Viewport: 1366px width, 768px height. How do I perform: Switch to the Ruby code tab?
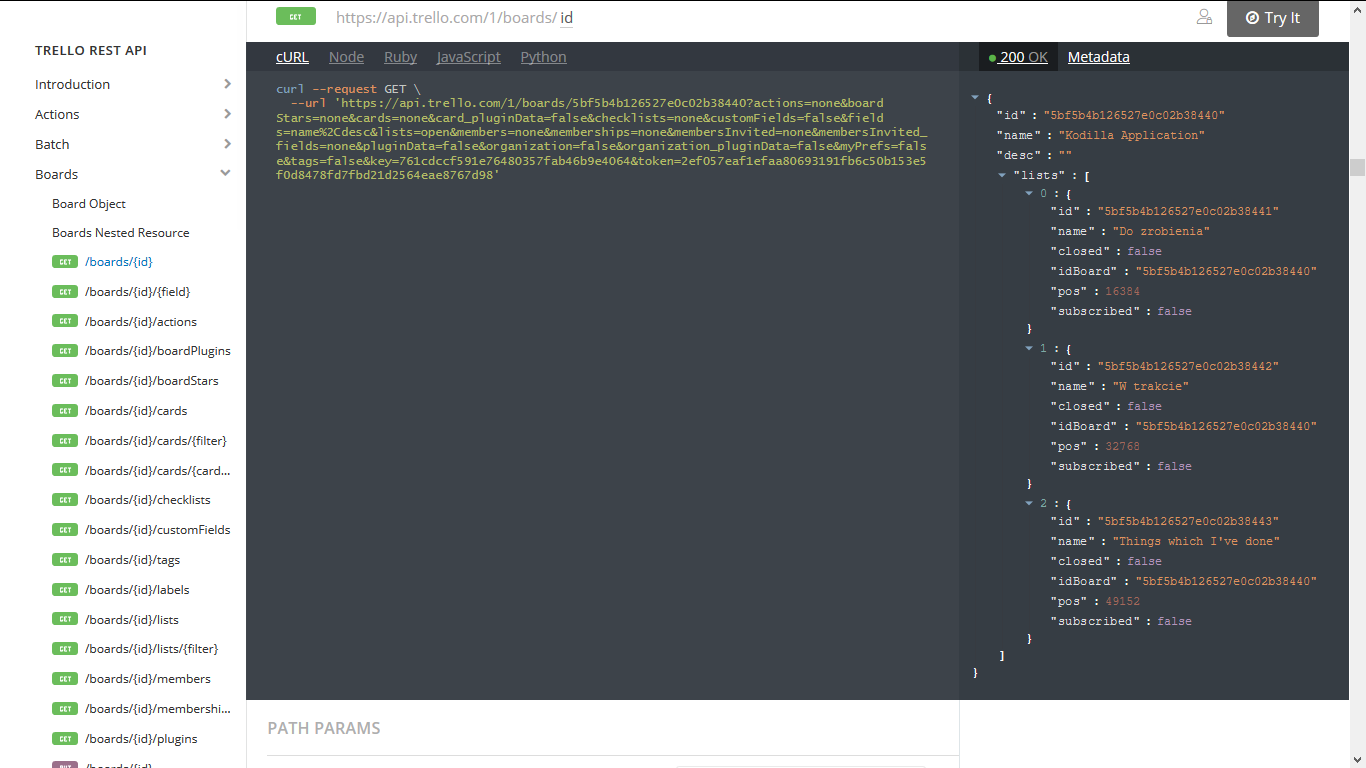coord(401,57)
